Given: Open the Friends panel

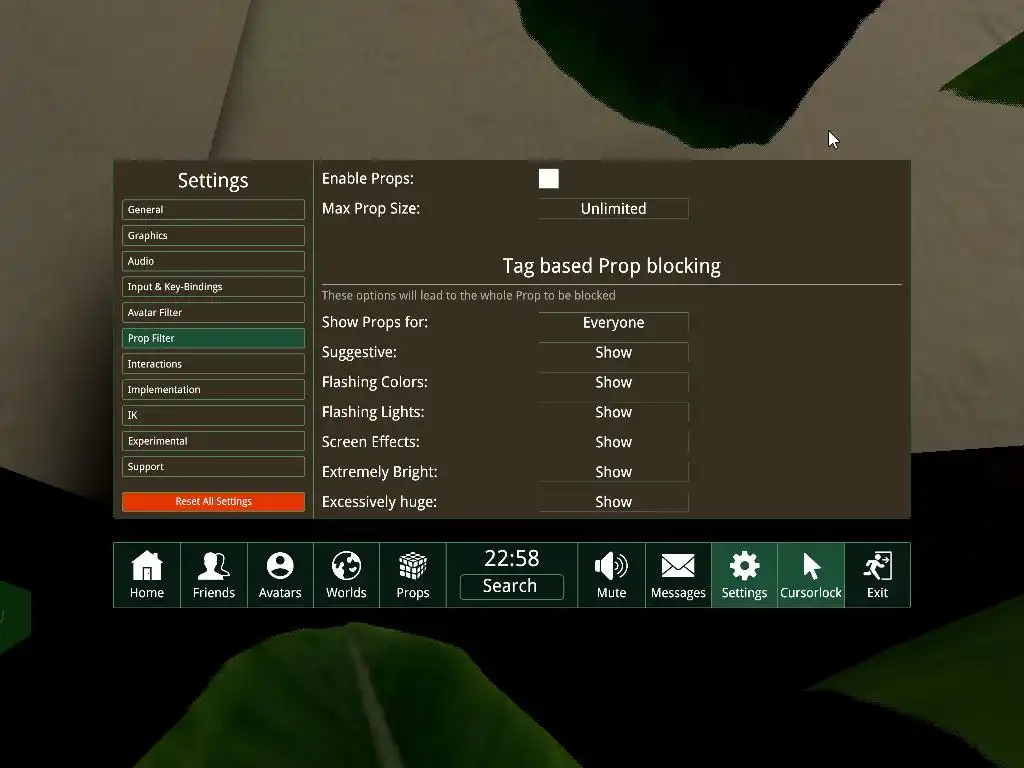Looking at the screenshot, I should 214,575.
